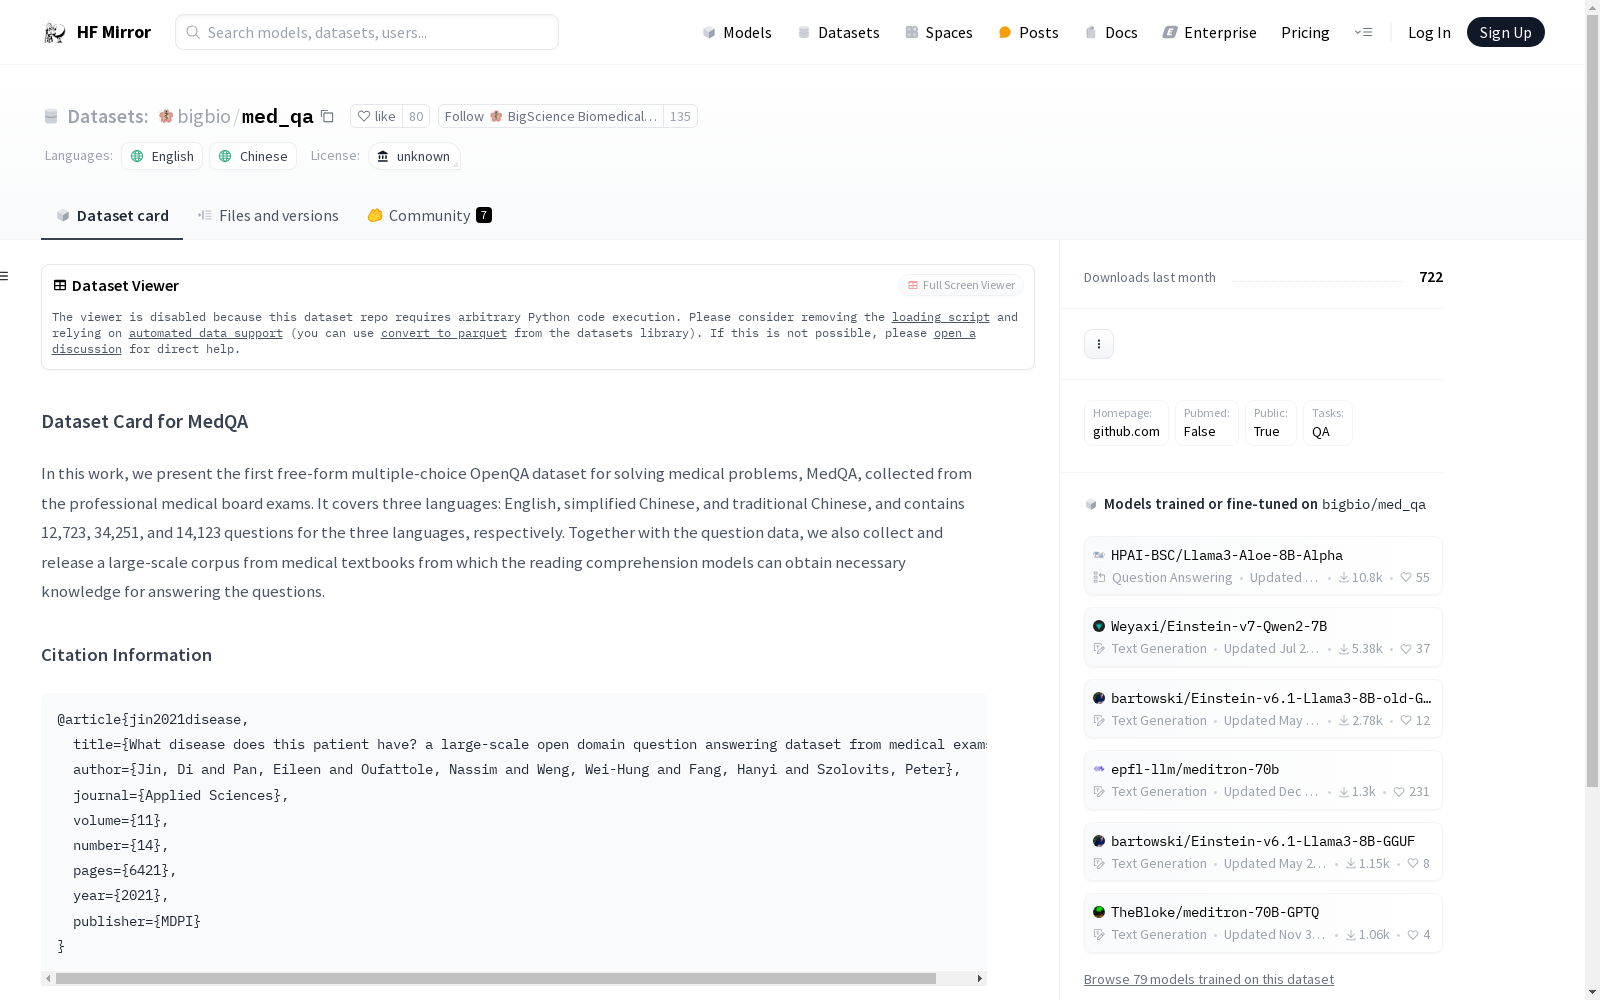Click the citation code horizontal scrollbar

tap(496, 978)
